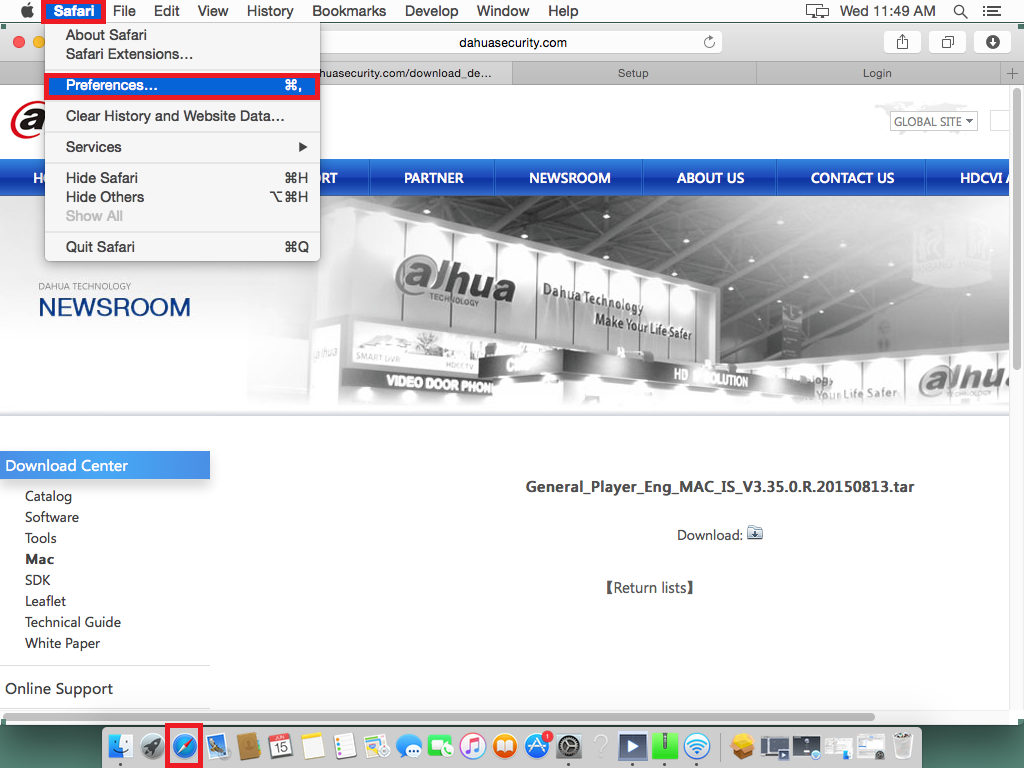Open the History menu
1024x768 pixels.
coord(270,11)
